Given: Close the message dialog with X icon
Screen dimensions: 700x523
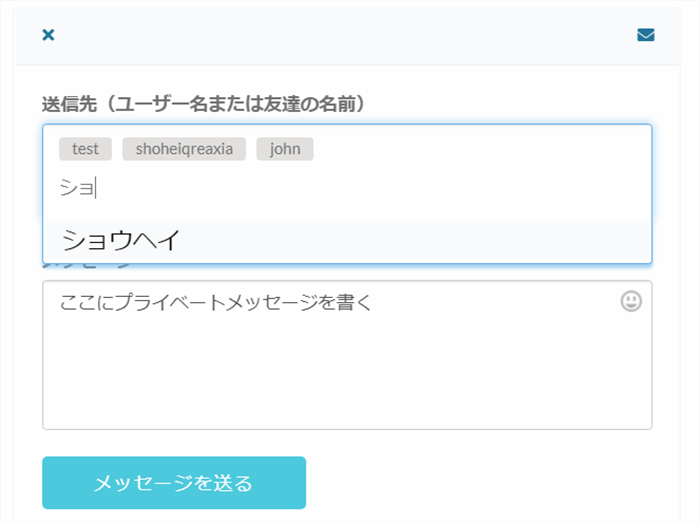Looking at the screenshot, I should [48, 35].
